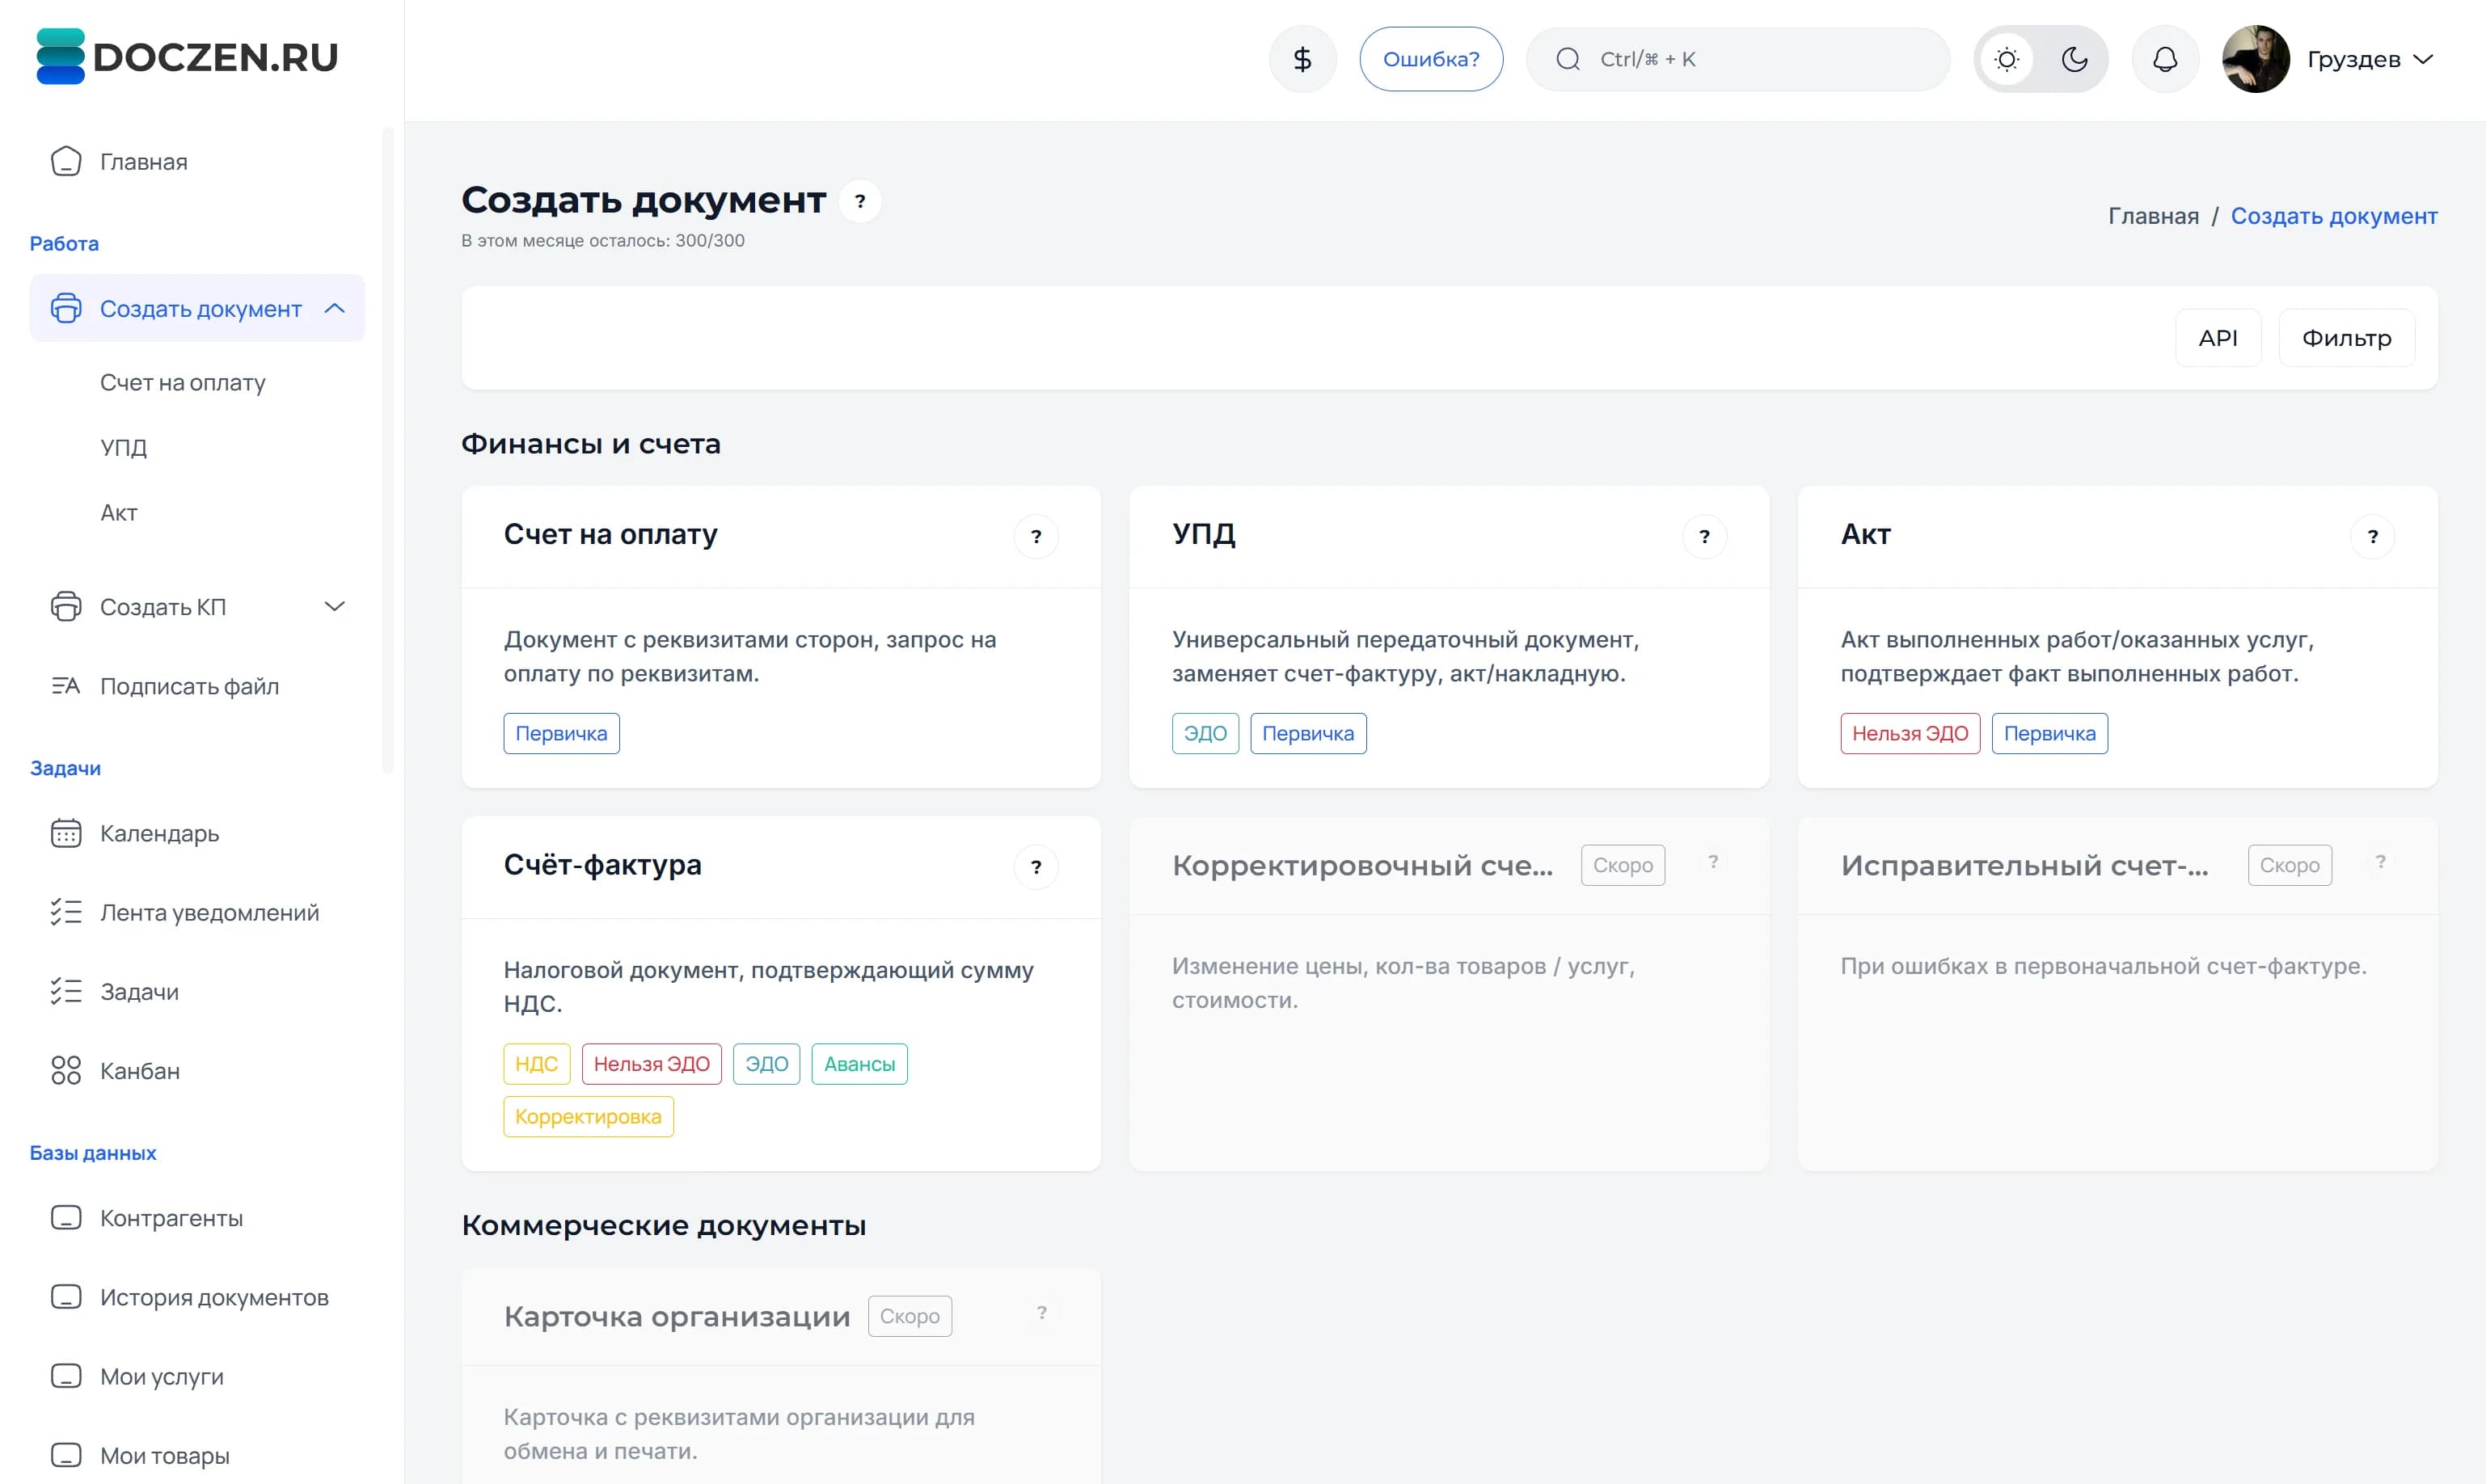This screenshot has height=1484, width=2486.
Task: Open the Фильтр button
Action: pyautogui.click(x=2346, y=338)
